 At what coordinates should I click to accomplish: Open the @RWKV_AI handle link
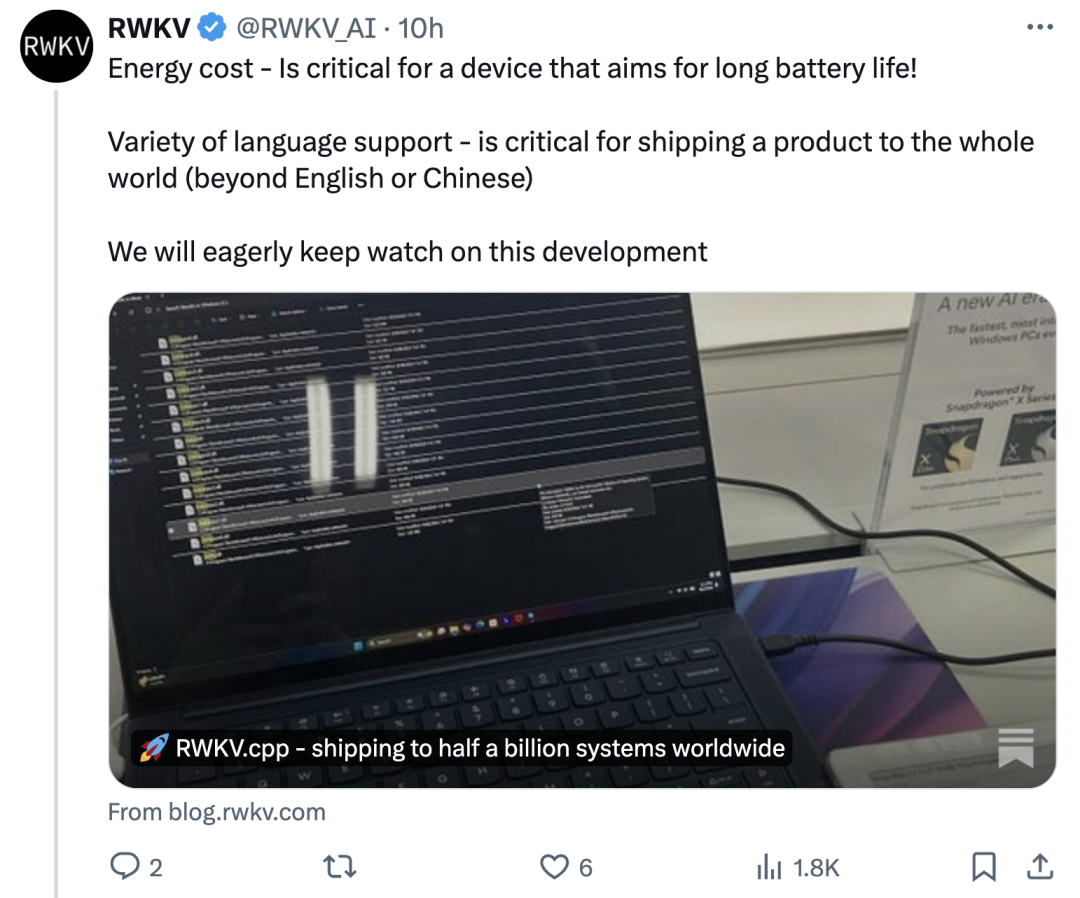pos(307,28)
